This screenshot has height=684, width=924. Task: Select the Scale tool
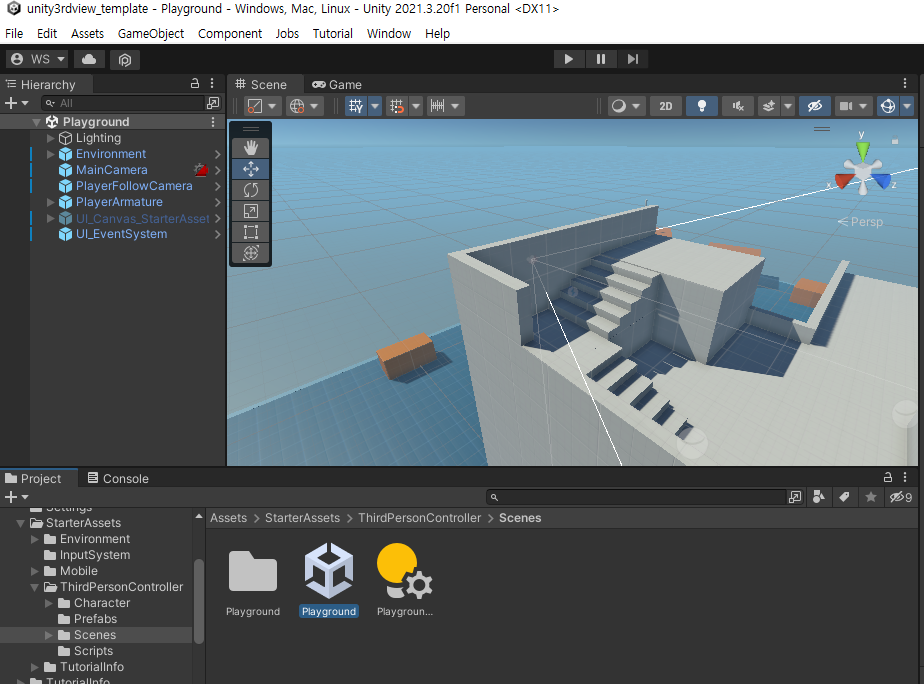pos(250,211)
